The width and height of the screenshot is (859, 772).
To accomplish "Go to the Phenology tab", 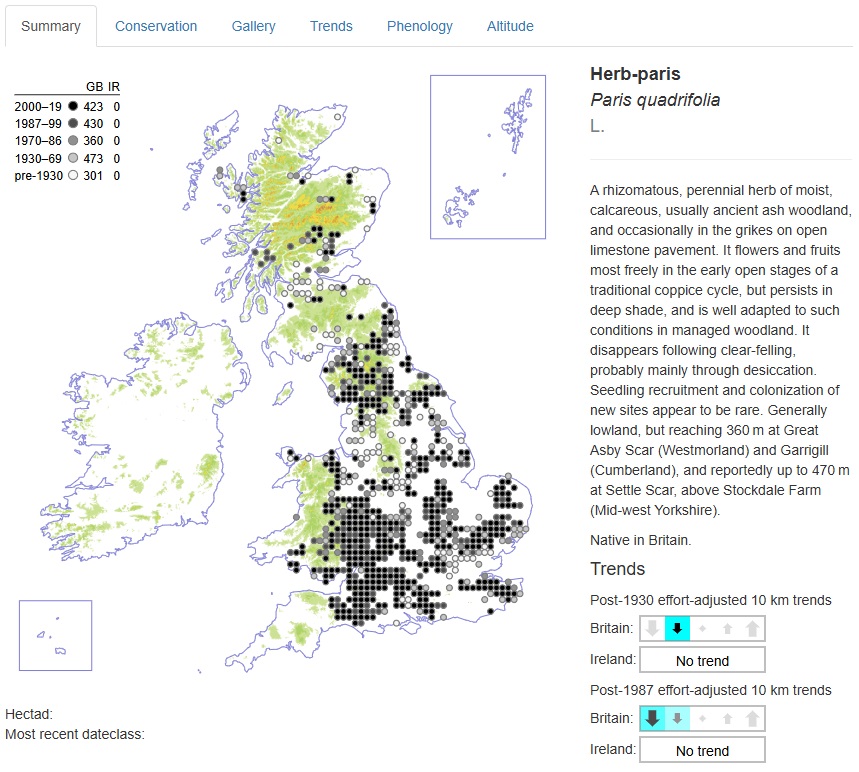I will 420,26.
